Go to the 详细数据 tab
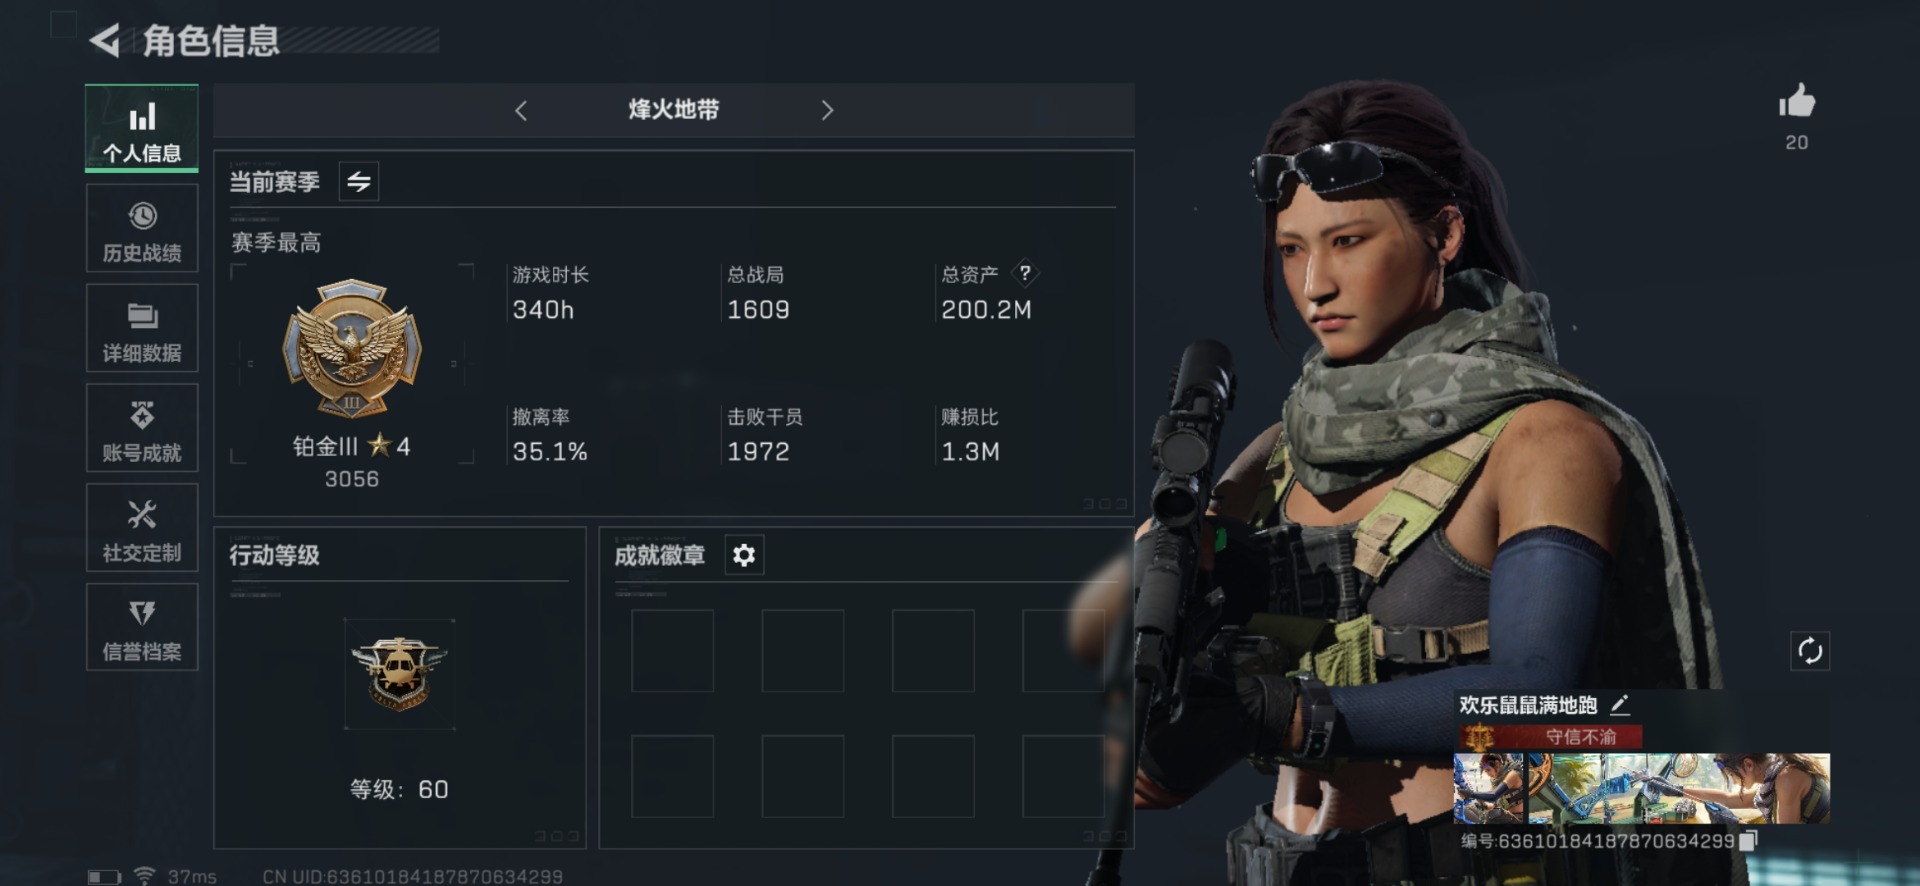 (142, 328)
